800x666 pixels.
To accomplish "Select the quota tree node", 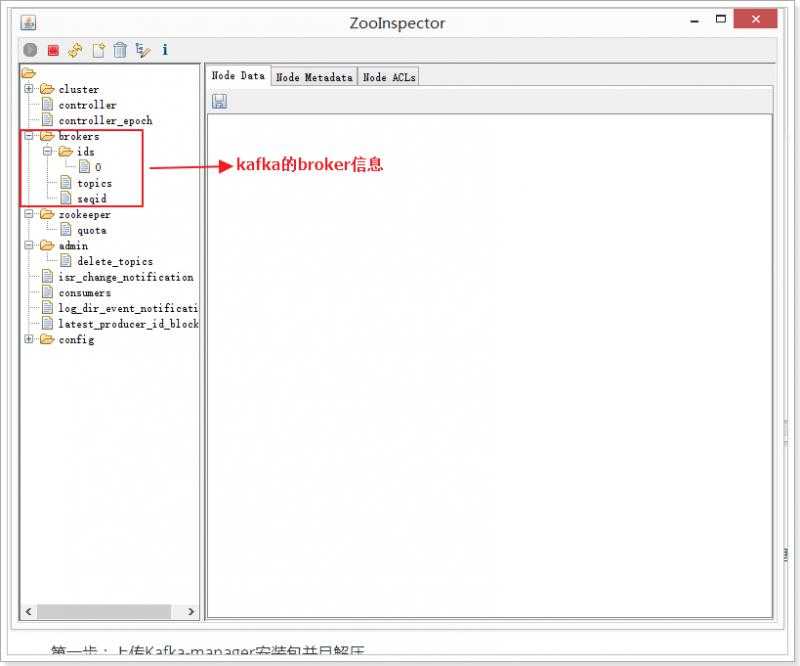I will pyautogui.click(x=92, y=231).
